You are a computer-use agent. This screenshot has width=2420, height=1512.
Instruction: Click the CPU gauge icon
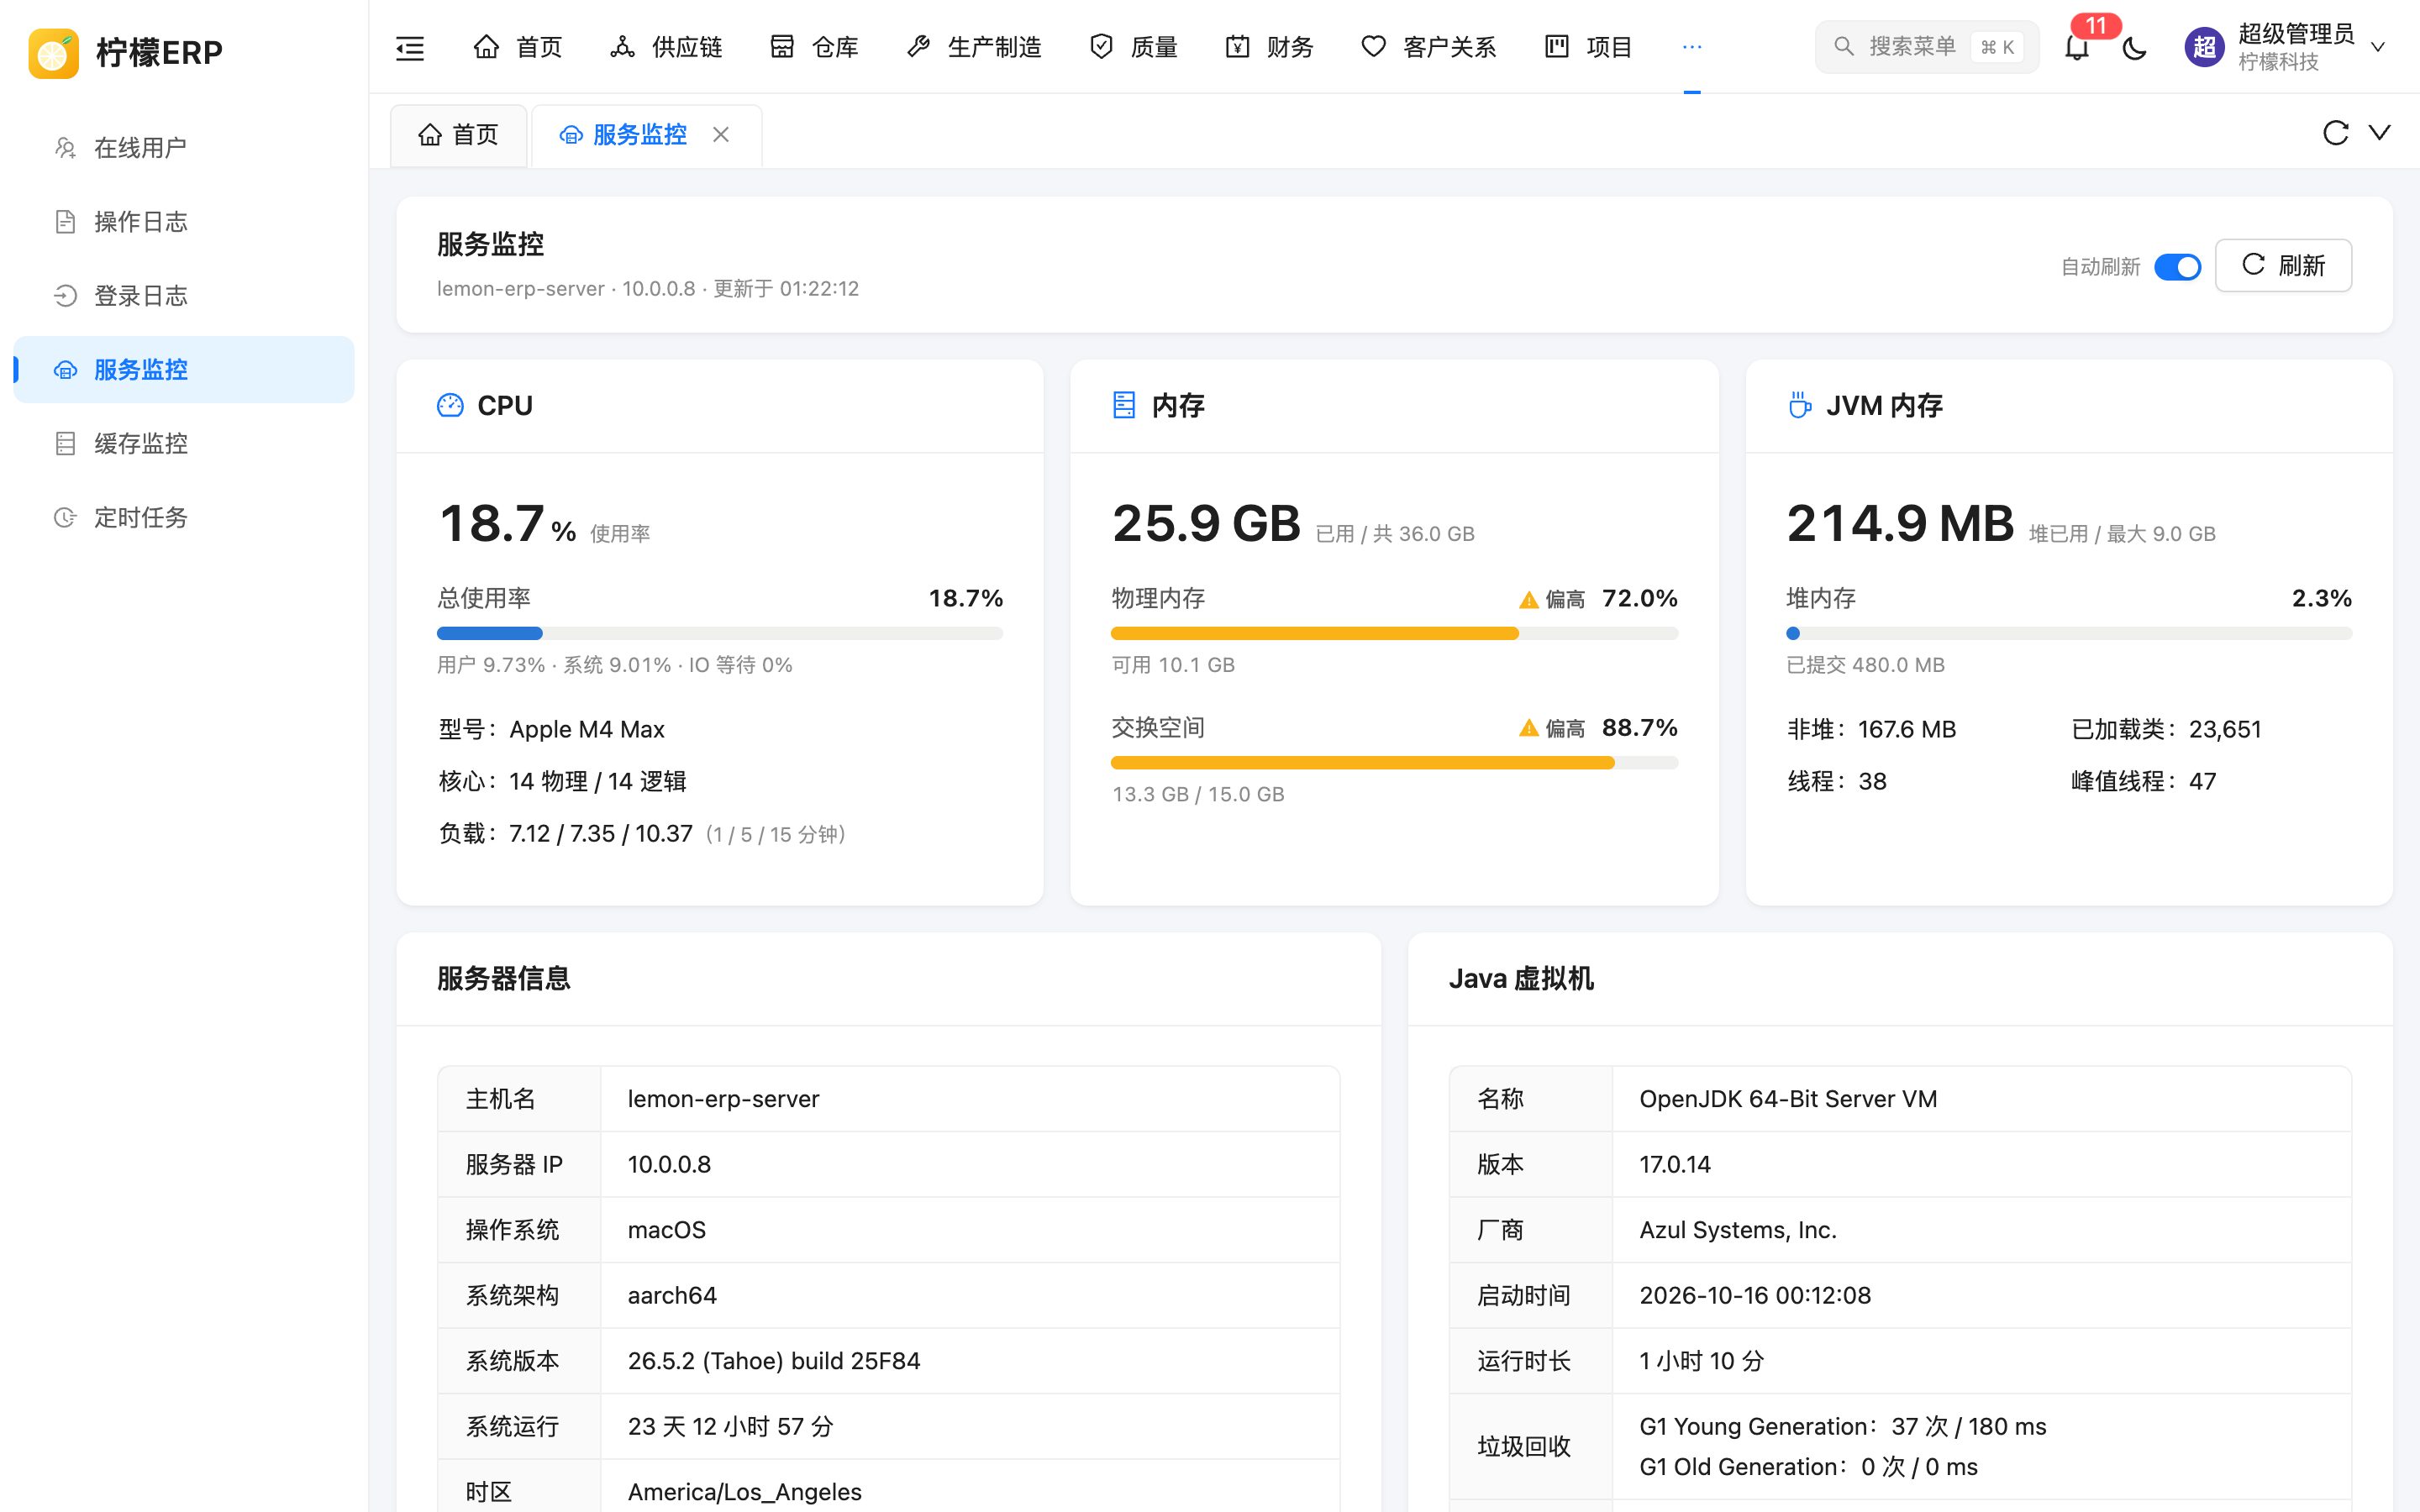point(450,405)
